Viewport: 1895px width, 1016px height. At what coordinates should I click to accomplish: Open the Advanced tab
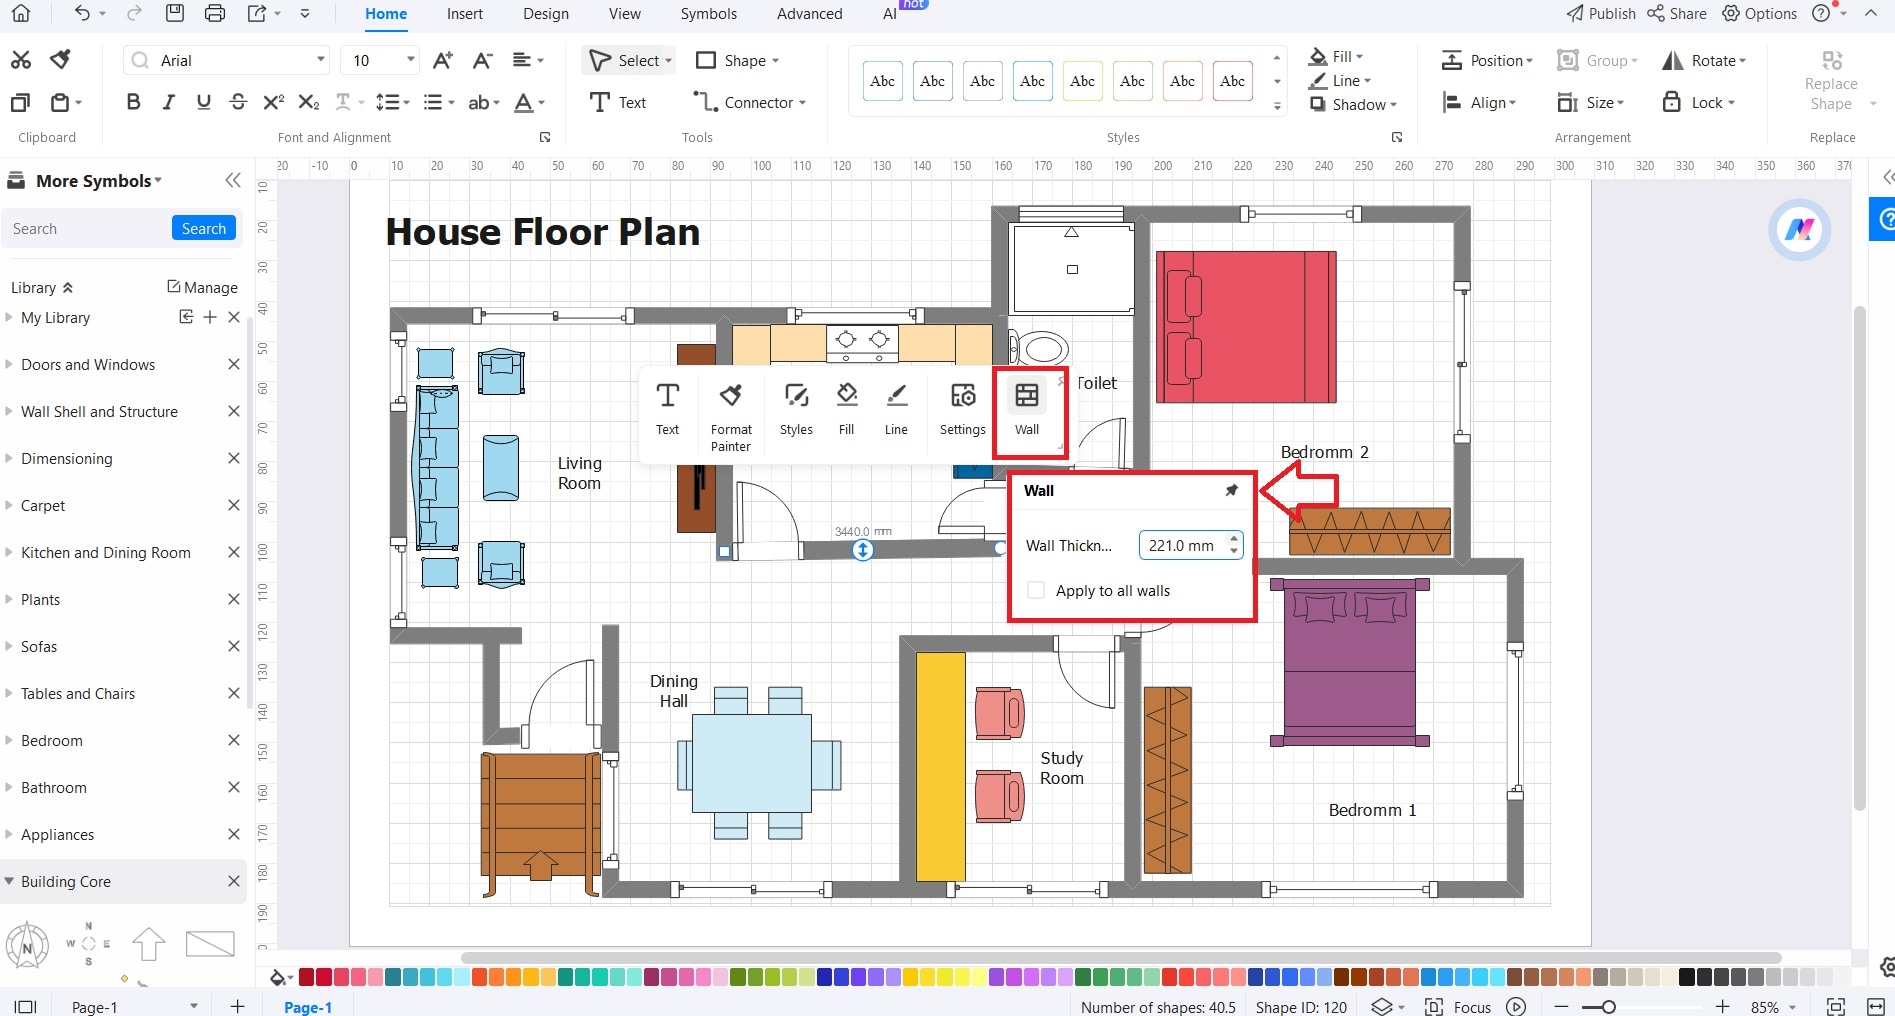pyautogui.click(x=810, y=14)
